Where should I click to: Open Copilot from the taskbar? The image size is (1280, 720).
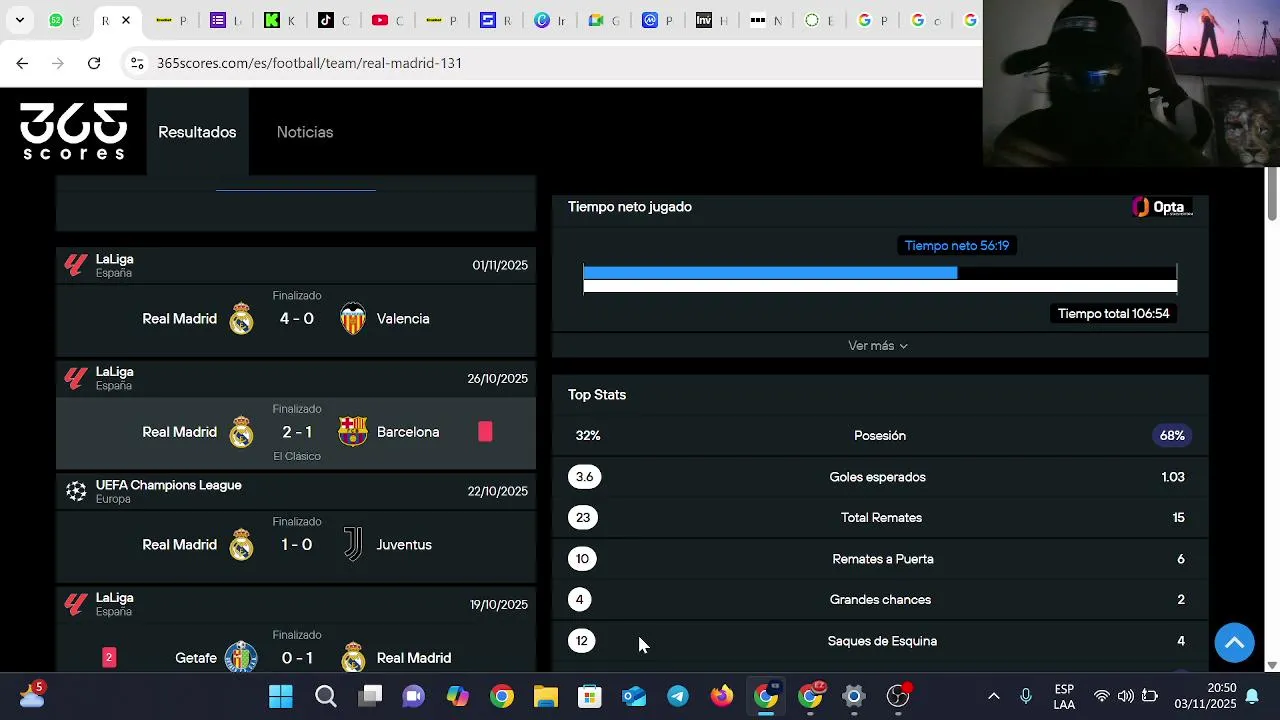(458, 696)
